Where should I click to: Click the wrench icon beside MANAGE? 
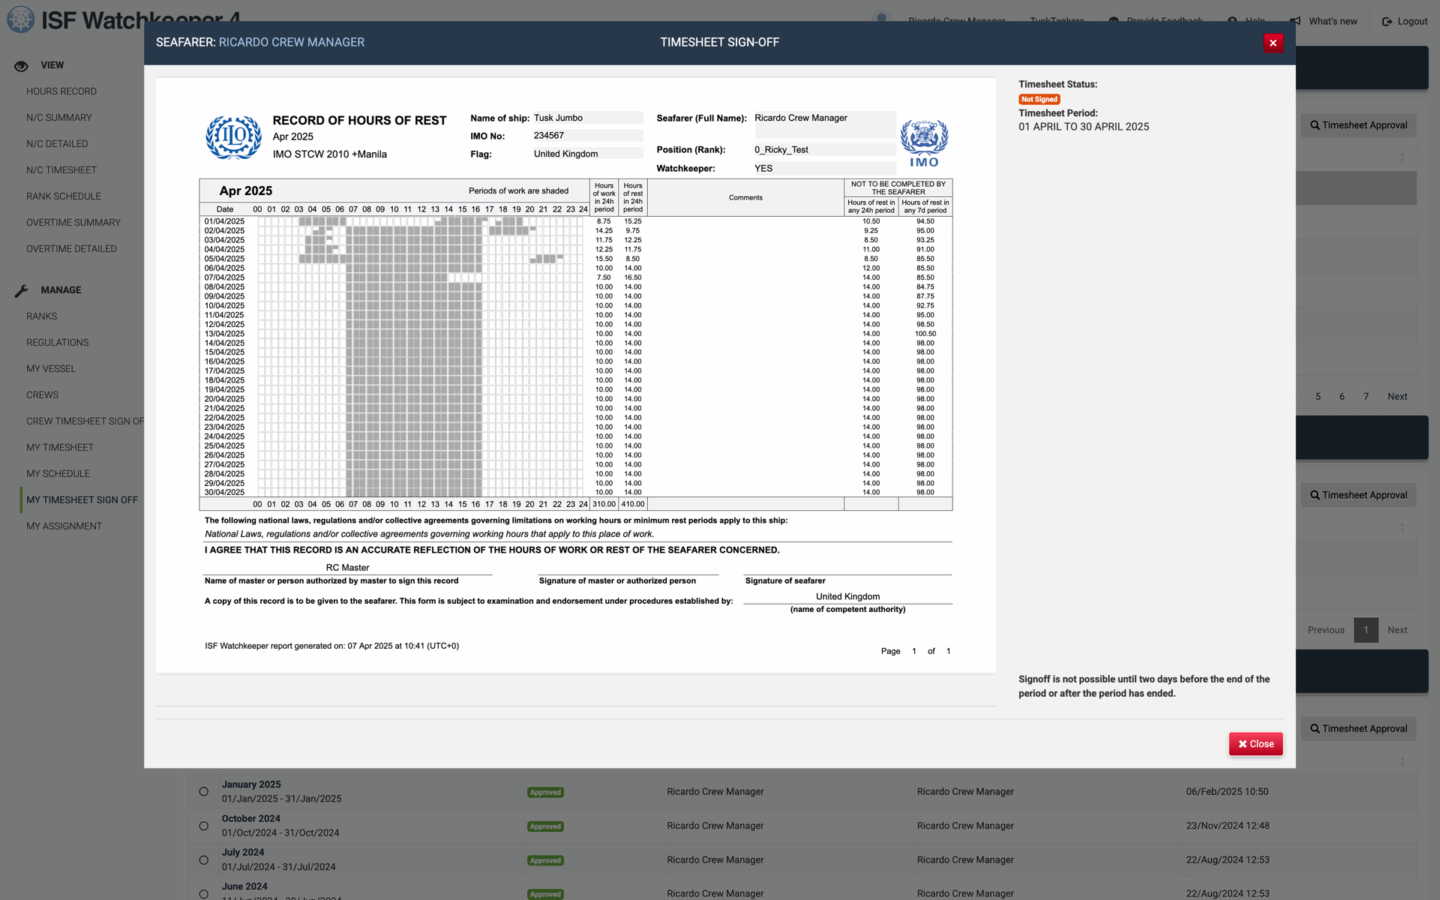coord(21,291)
